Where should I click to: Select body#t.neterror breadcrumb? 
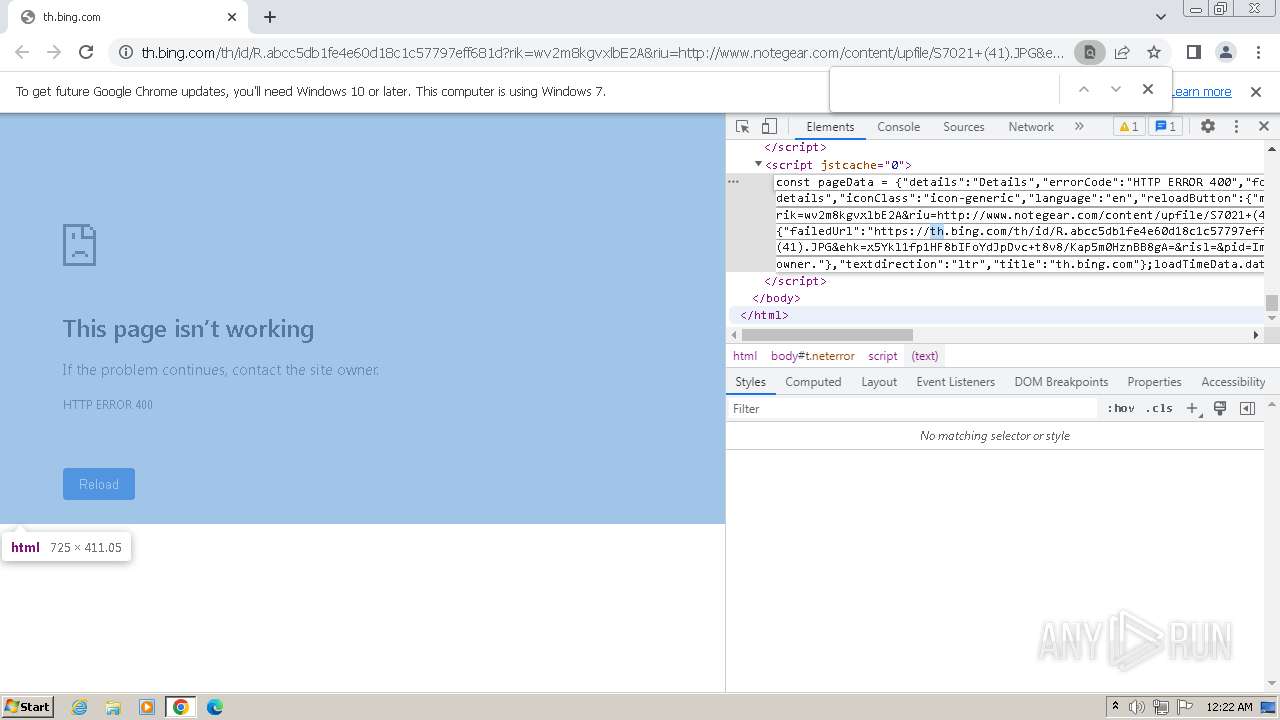812,356
